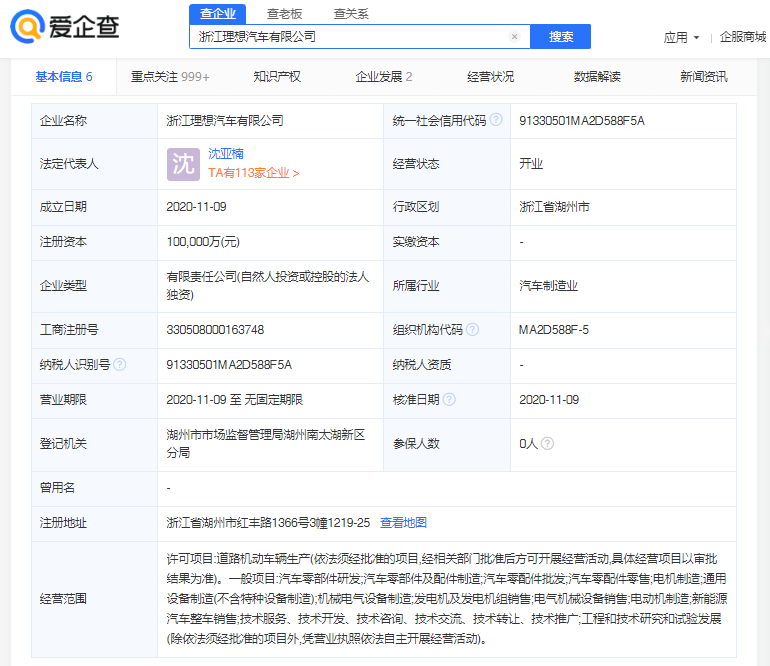Select taxpayer ID 91330501MA2D588F5A next to 纳税人识别号
Viewport: 770px width, 666px height.
(x=229, y=365)
